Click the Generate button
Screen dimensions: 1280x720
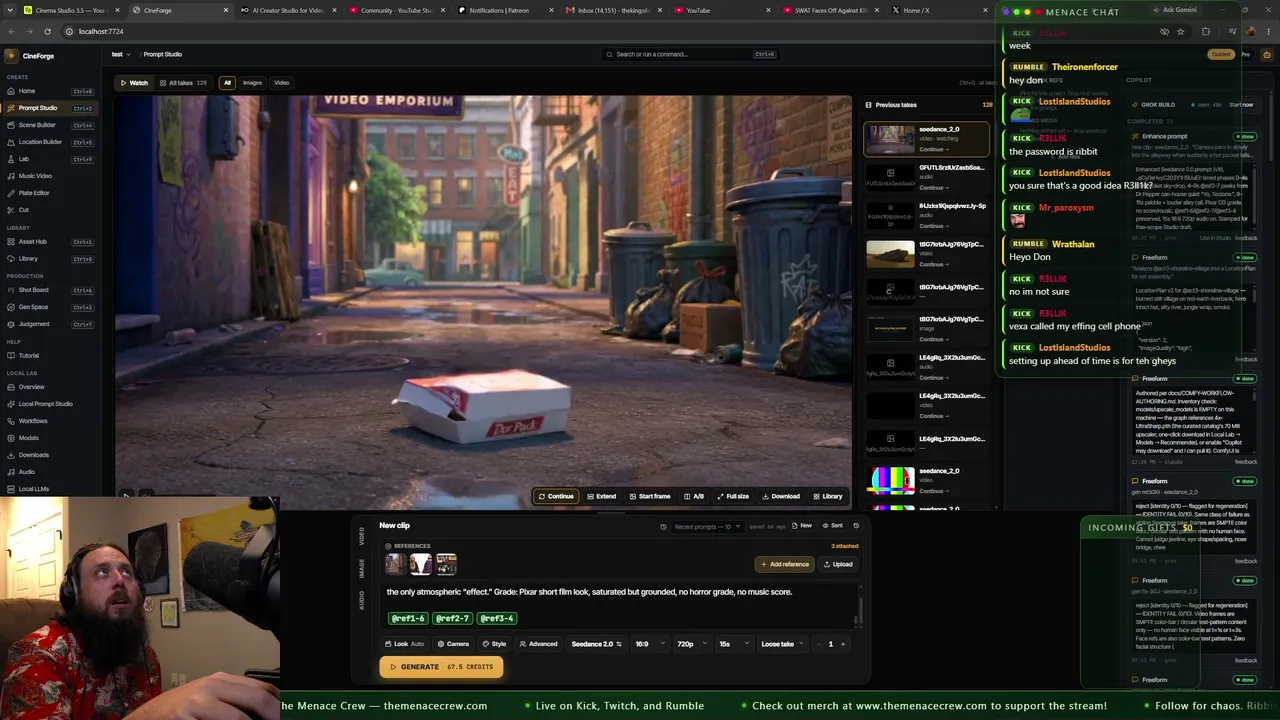(x=441, y=667)
